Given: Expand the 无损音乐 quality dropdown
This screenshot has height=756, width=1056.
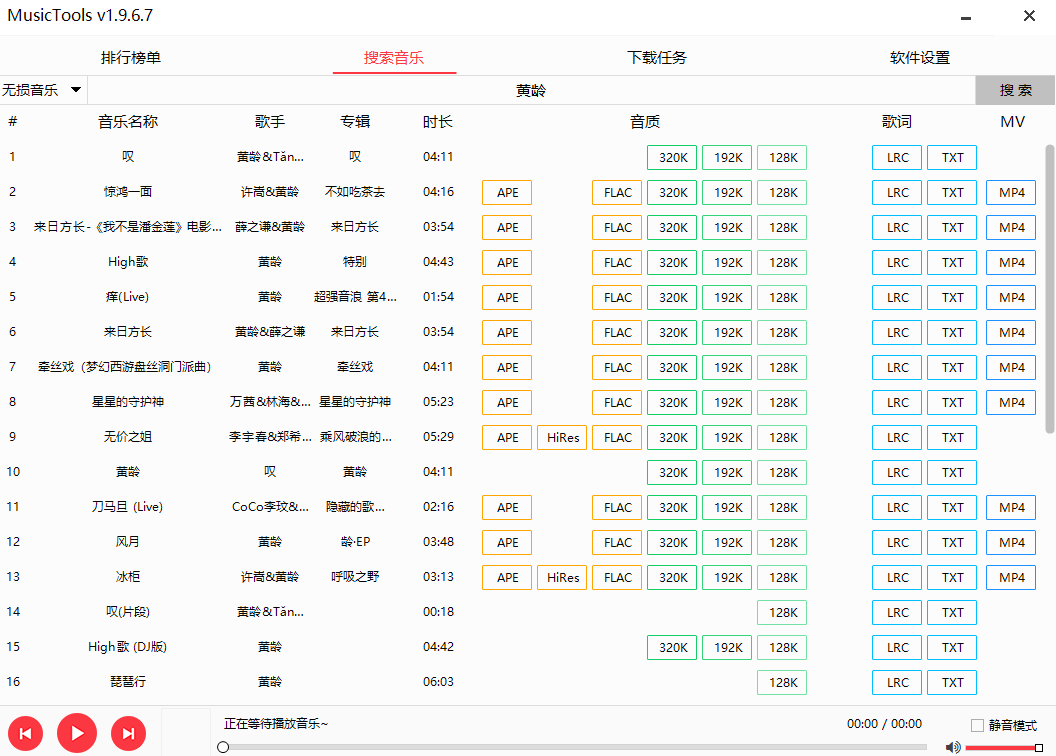Looking at the screenshot, I should (42, 89).
